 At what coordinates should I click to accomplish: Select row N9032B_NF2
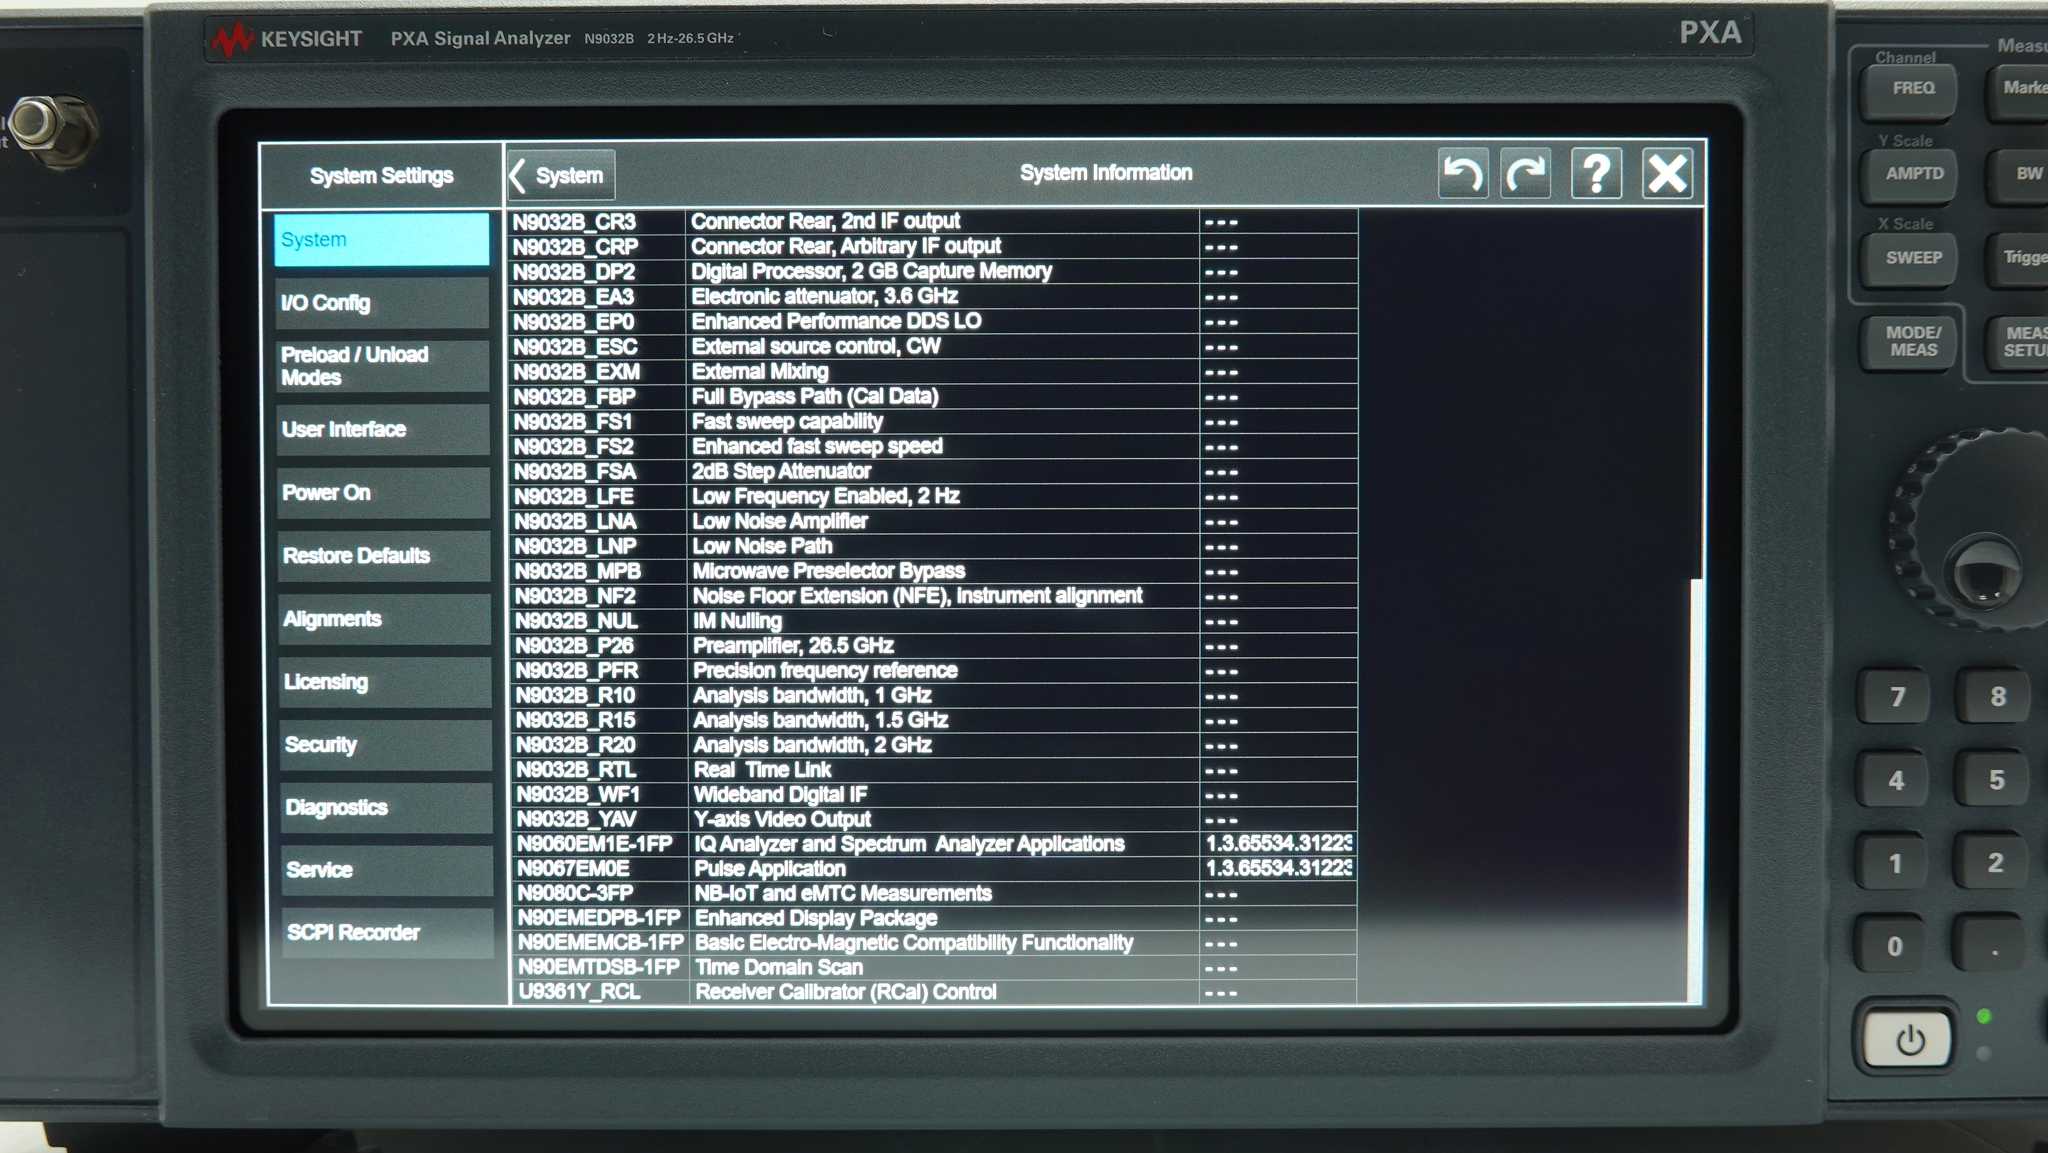(x=933, y=596)
